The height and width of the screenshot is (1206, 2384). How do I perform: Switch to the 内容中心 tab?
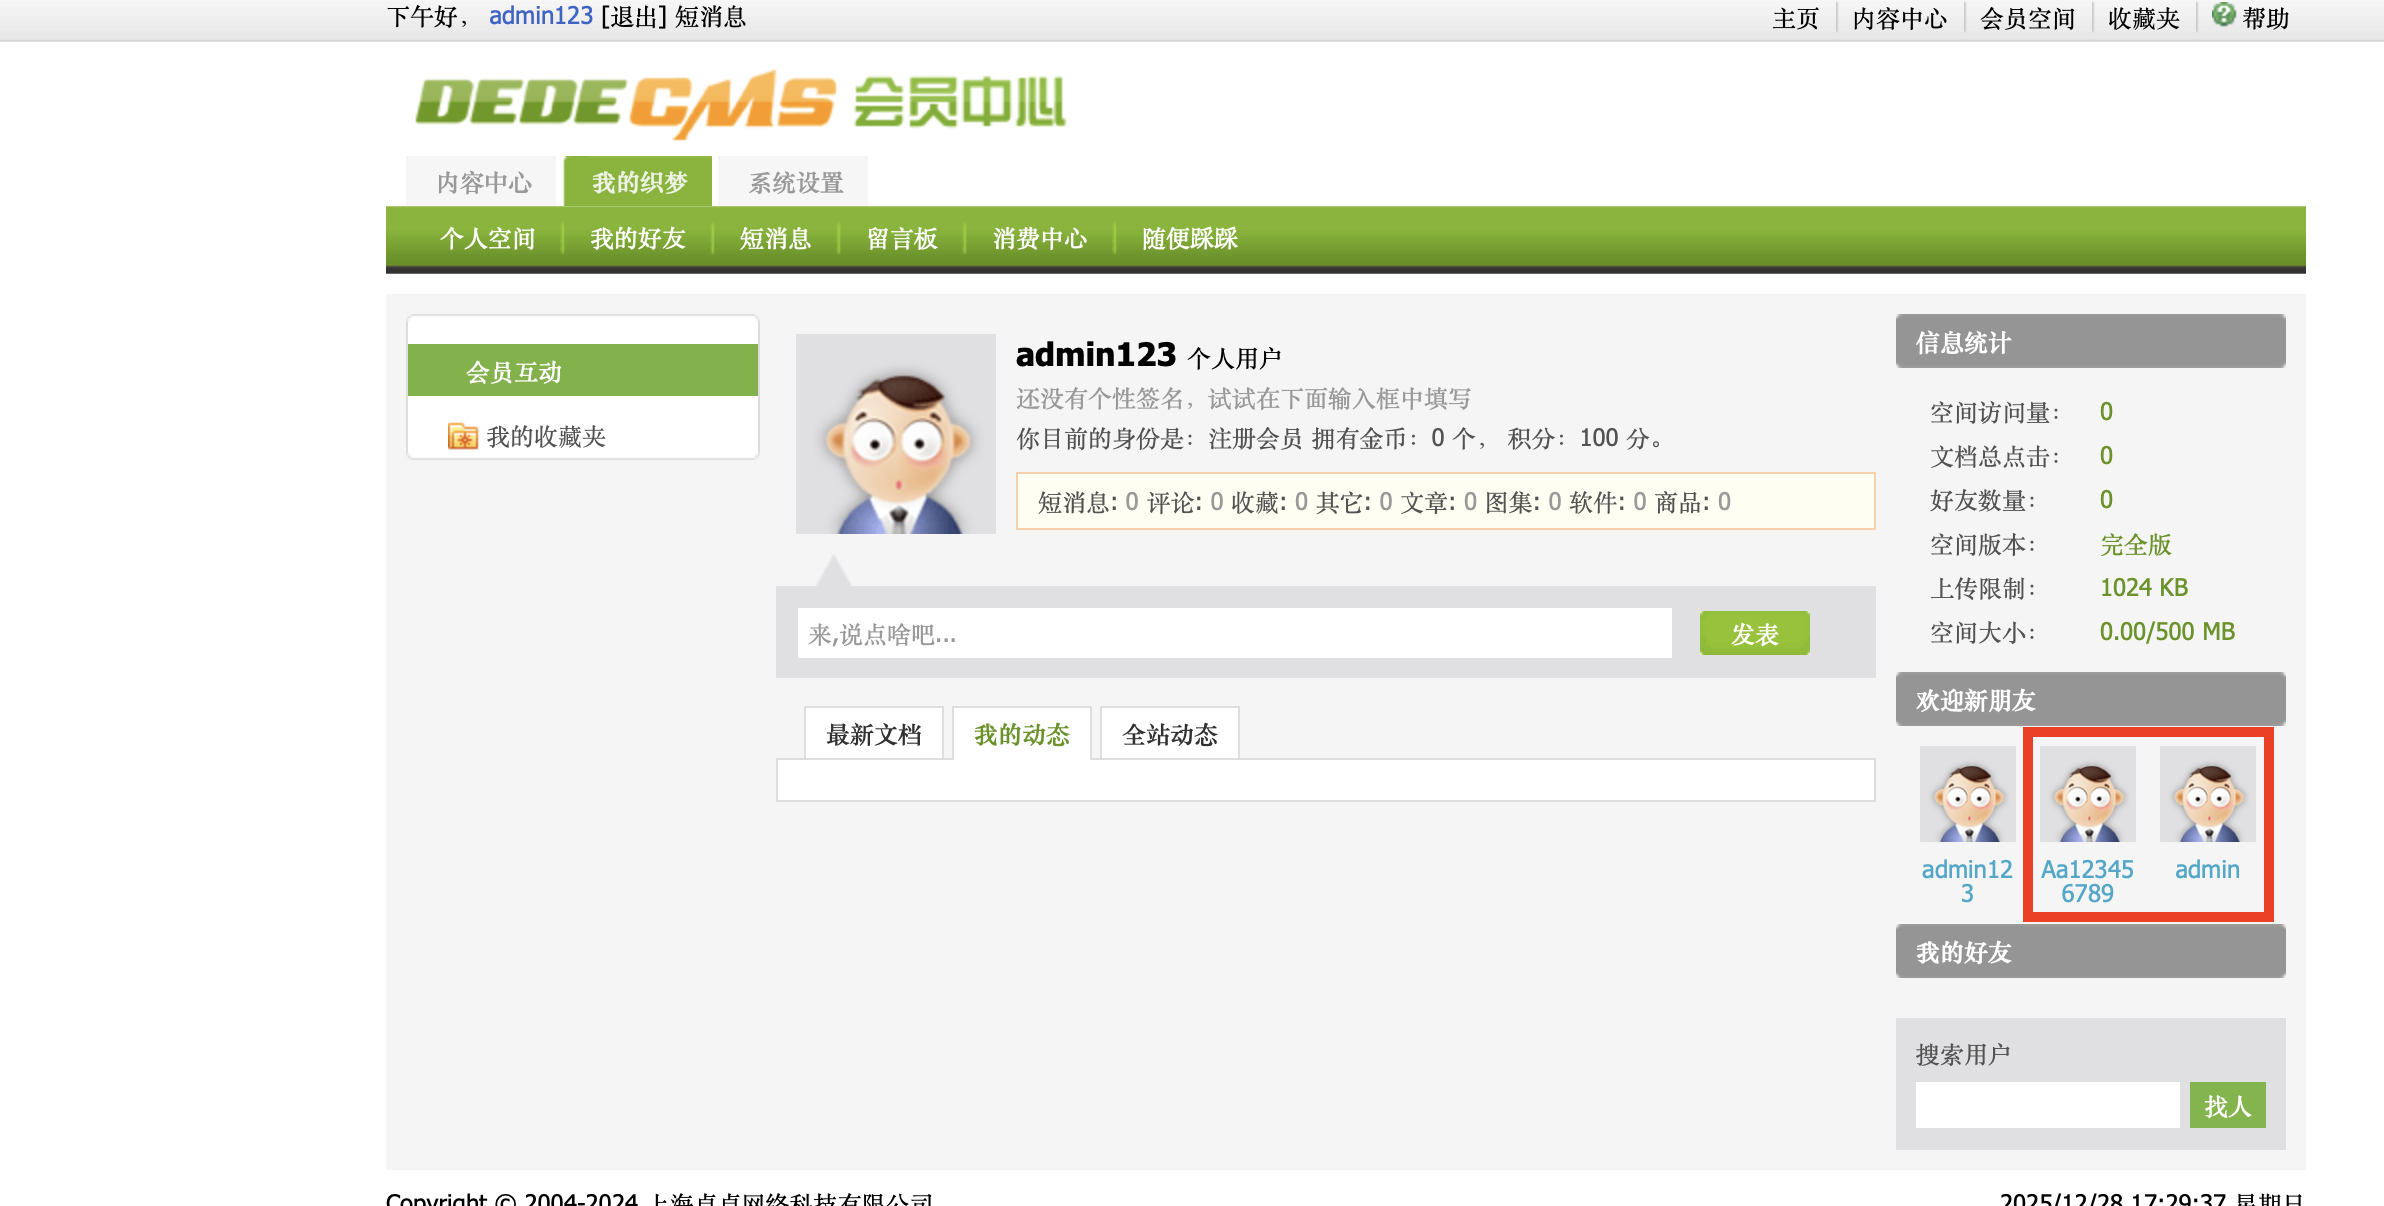coord(484,182)
